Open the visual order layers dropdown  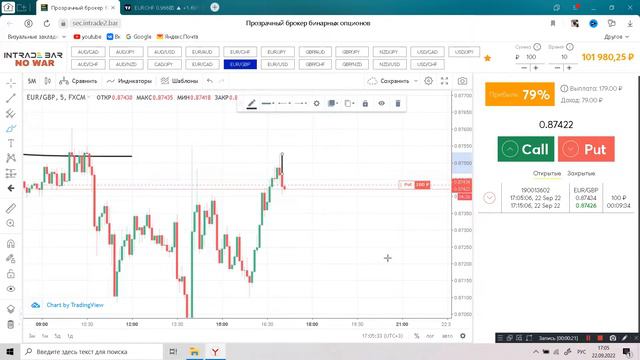(x=333, y=104)
